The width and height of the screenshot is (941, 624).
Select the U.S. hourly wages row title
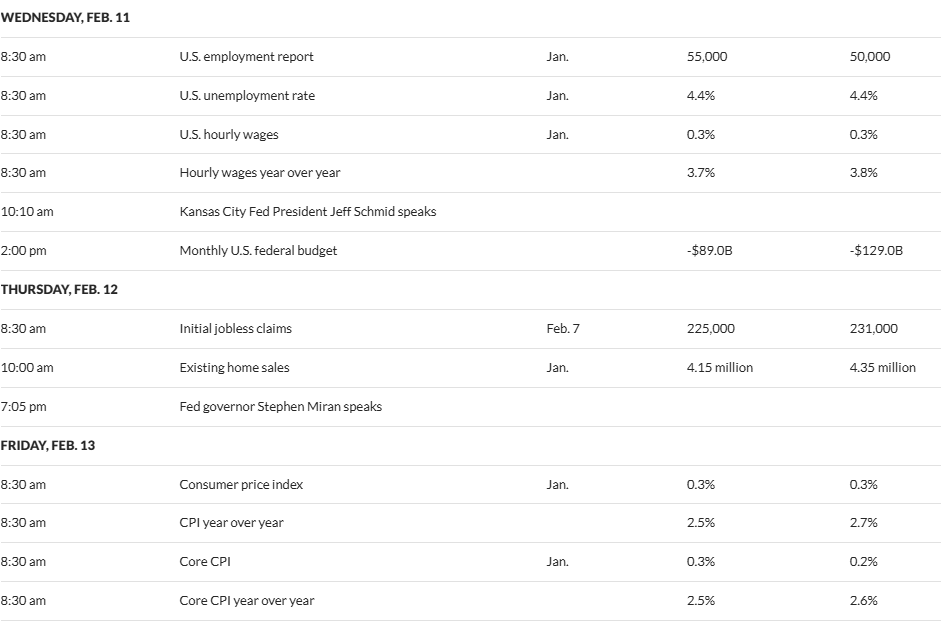[x=229, y=135]
